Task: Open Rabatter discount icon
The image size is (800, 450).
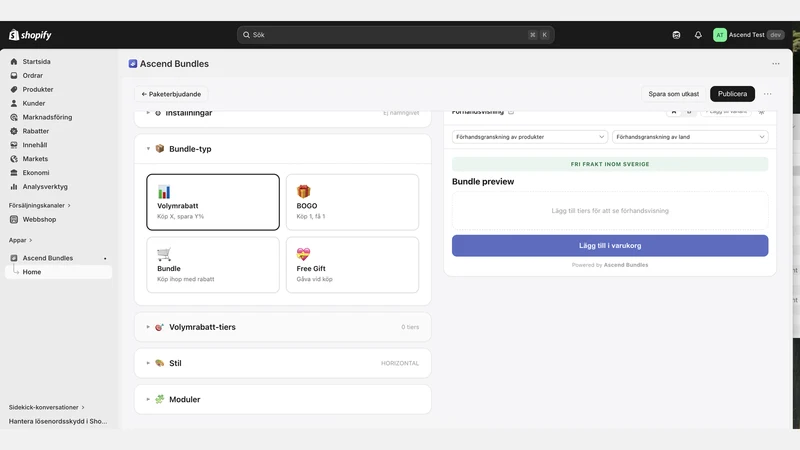Action: 14,131
